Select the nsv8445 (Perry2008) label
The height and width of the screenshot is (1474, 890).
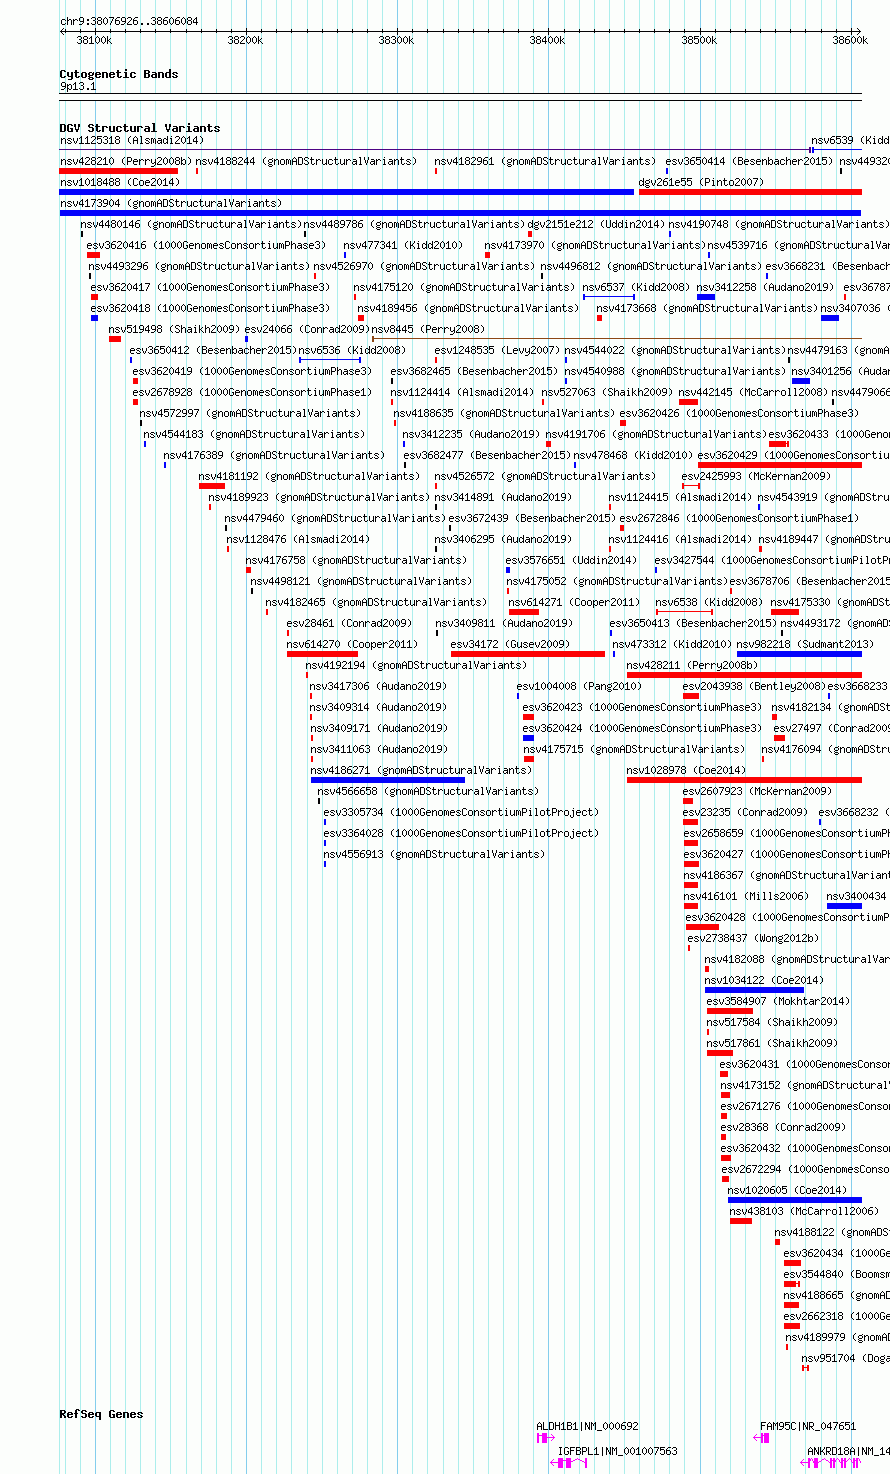428,329
